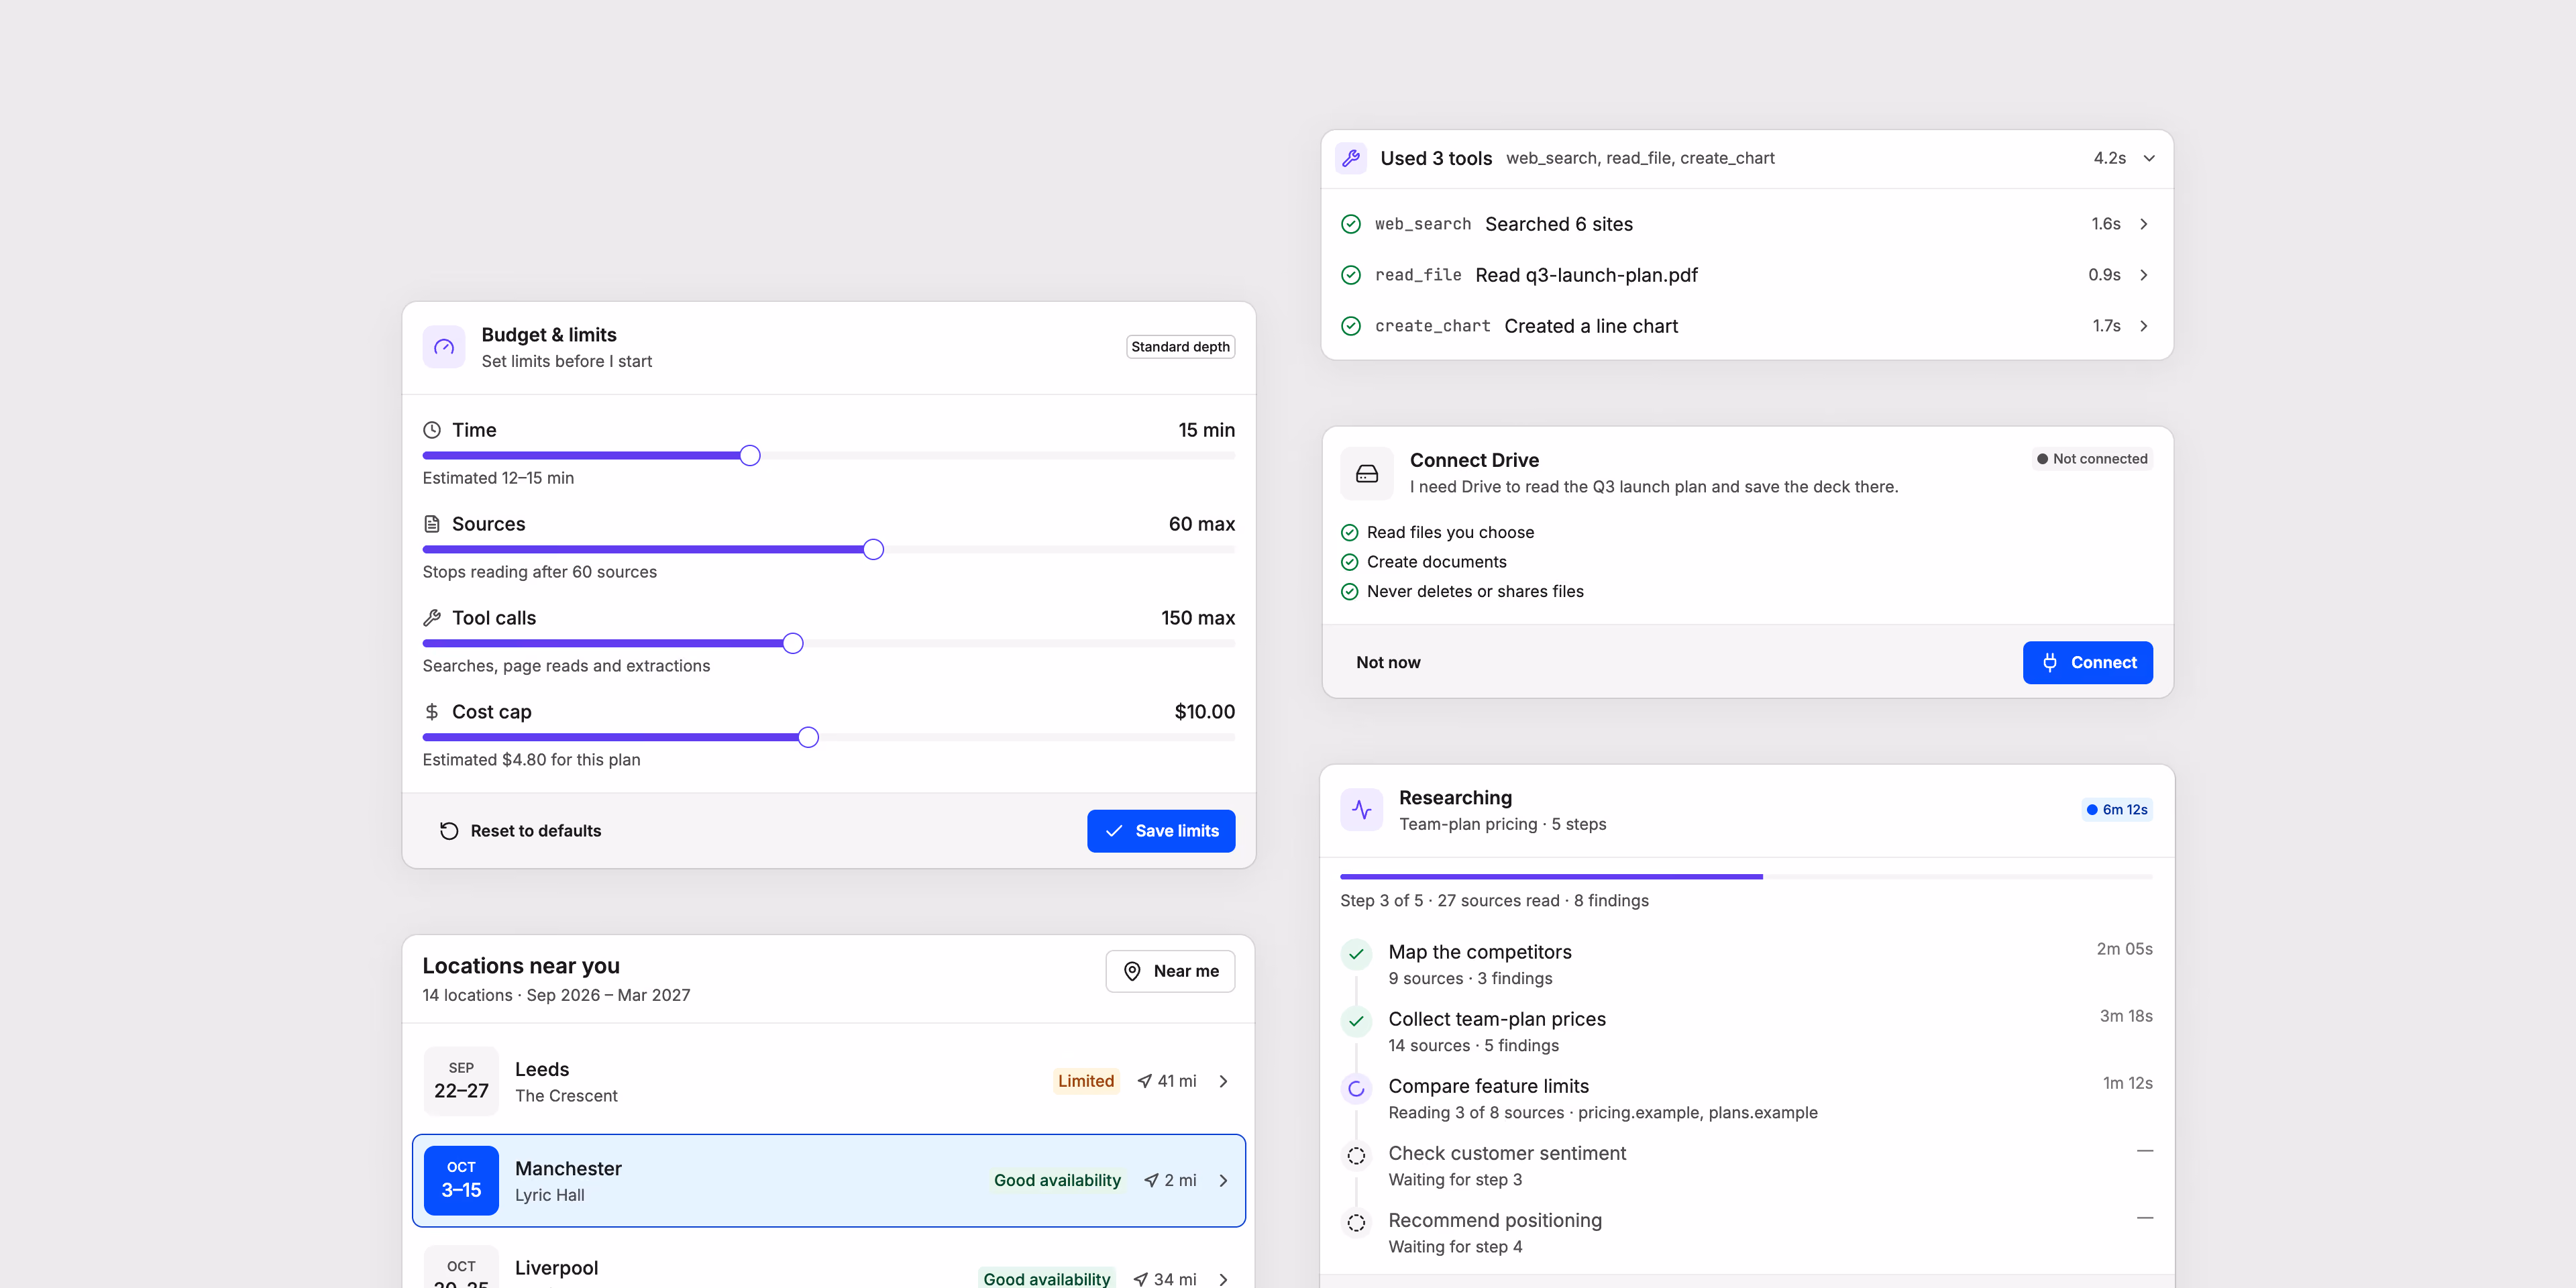The image size is (2576, 1288).
Task: Click the Save limits button
Action: pos(1161,831)
